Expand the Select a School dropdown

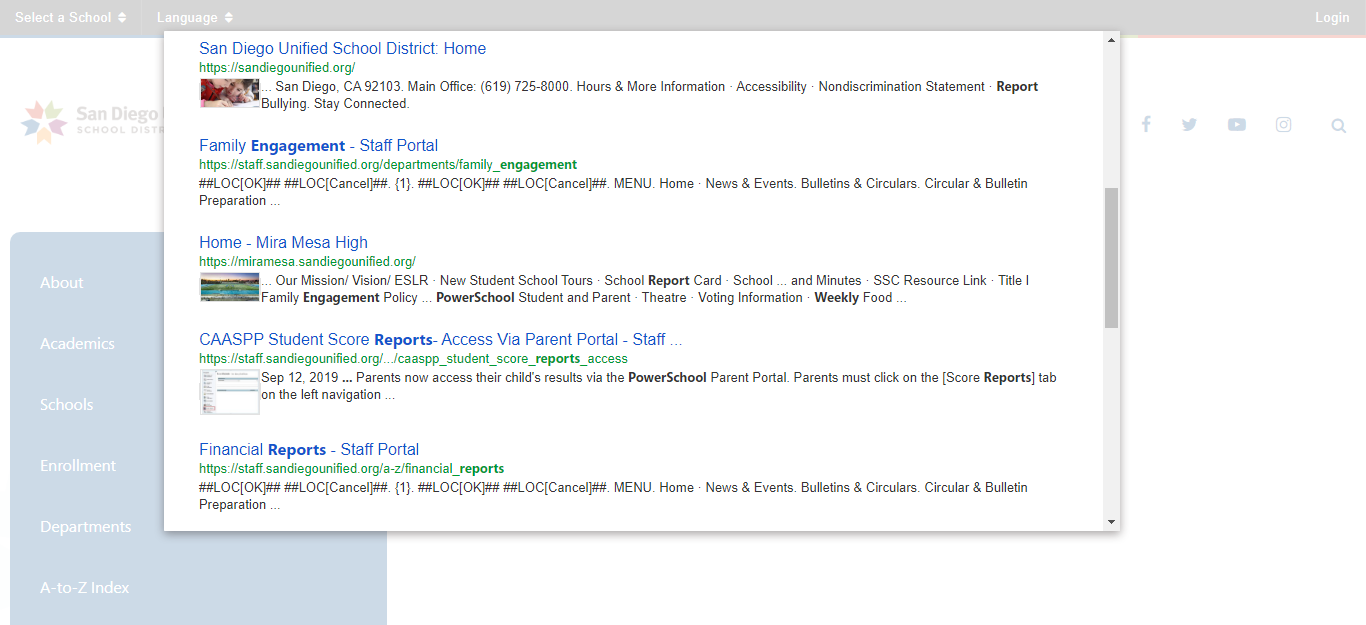[x=70, y=17]
